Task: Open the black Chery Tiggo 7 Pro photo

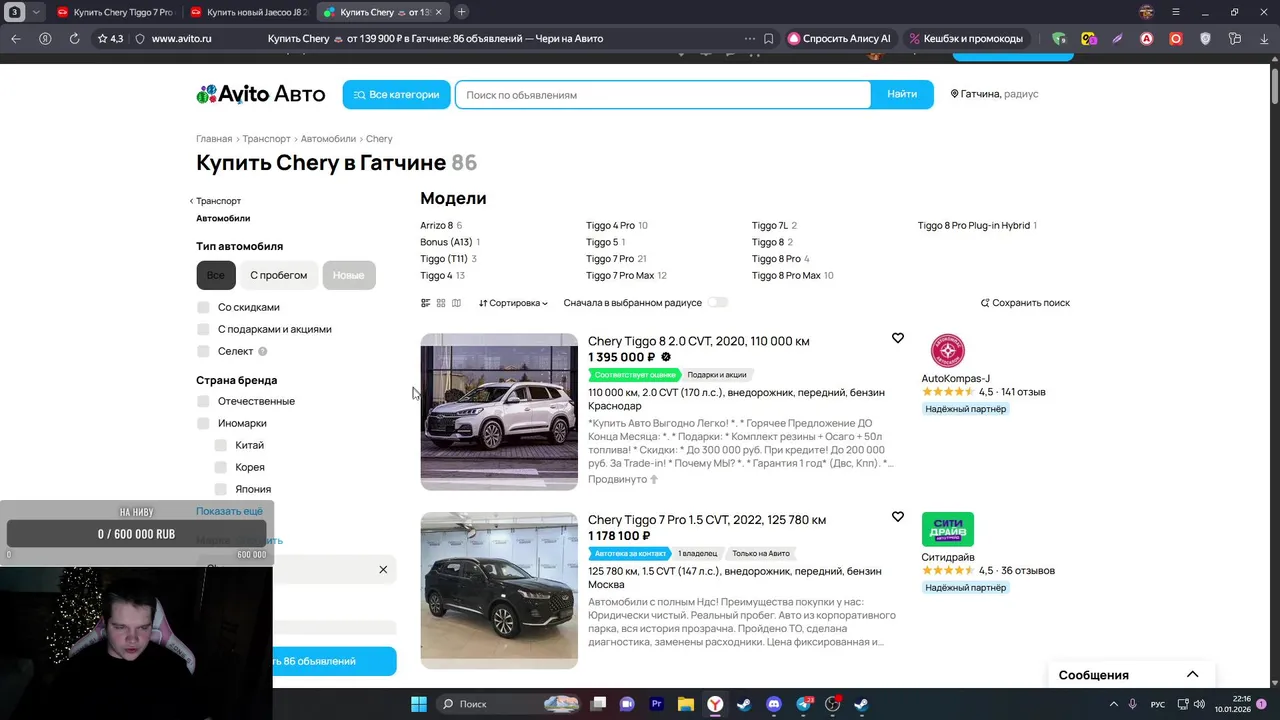Action: (499, 590)
